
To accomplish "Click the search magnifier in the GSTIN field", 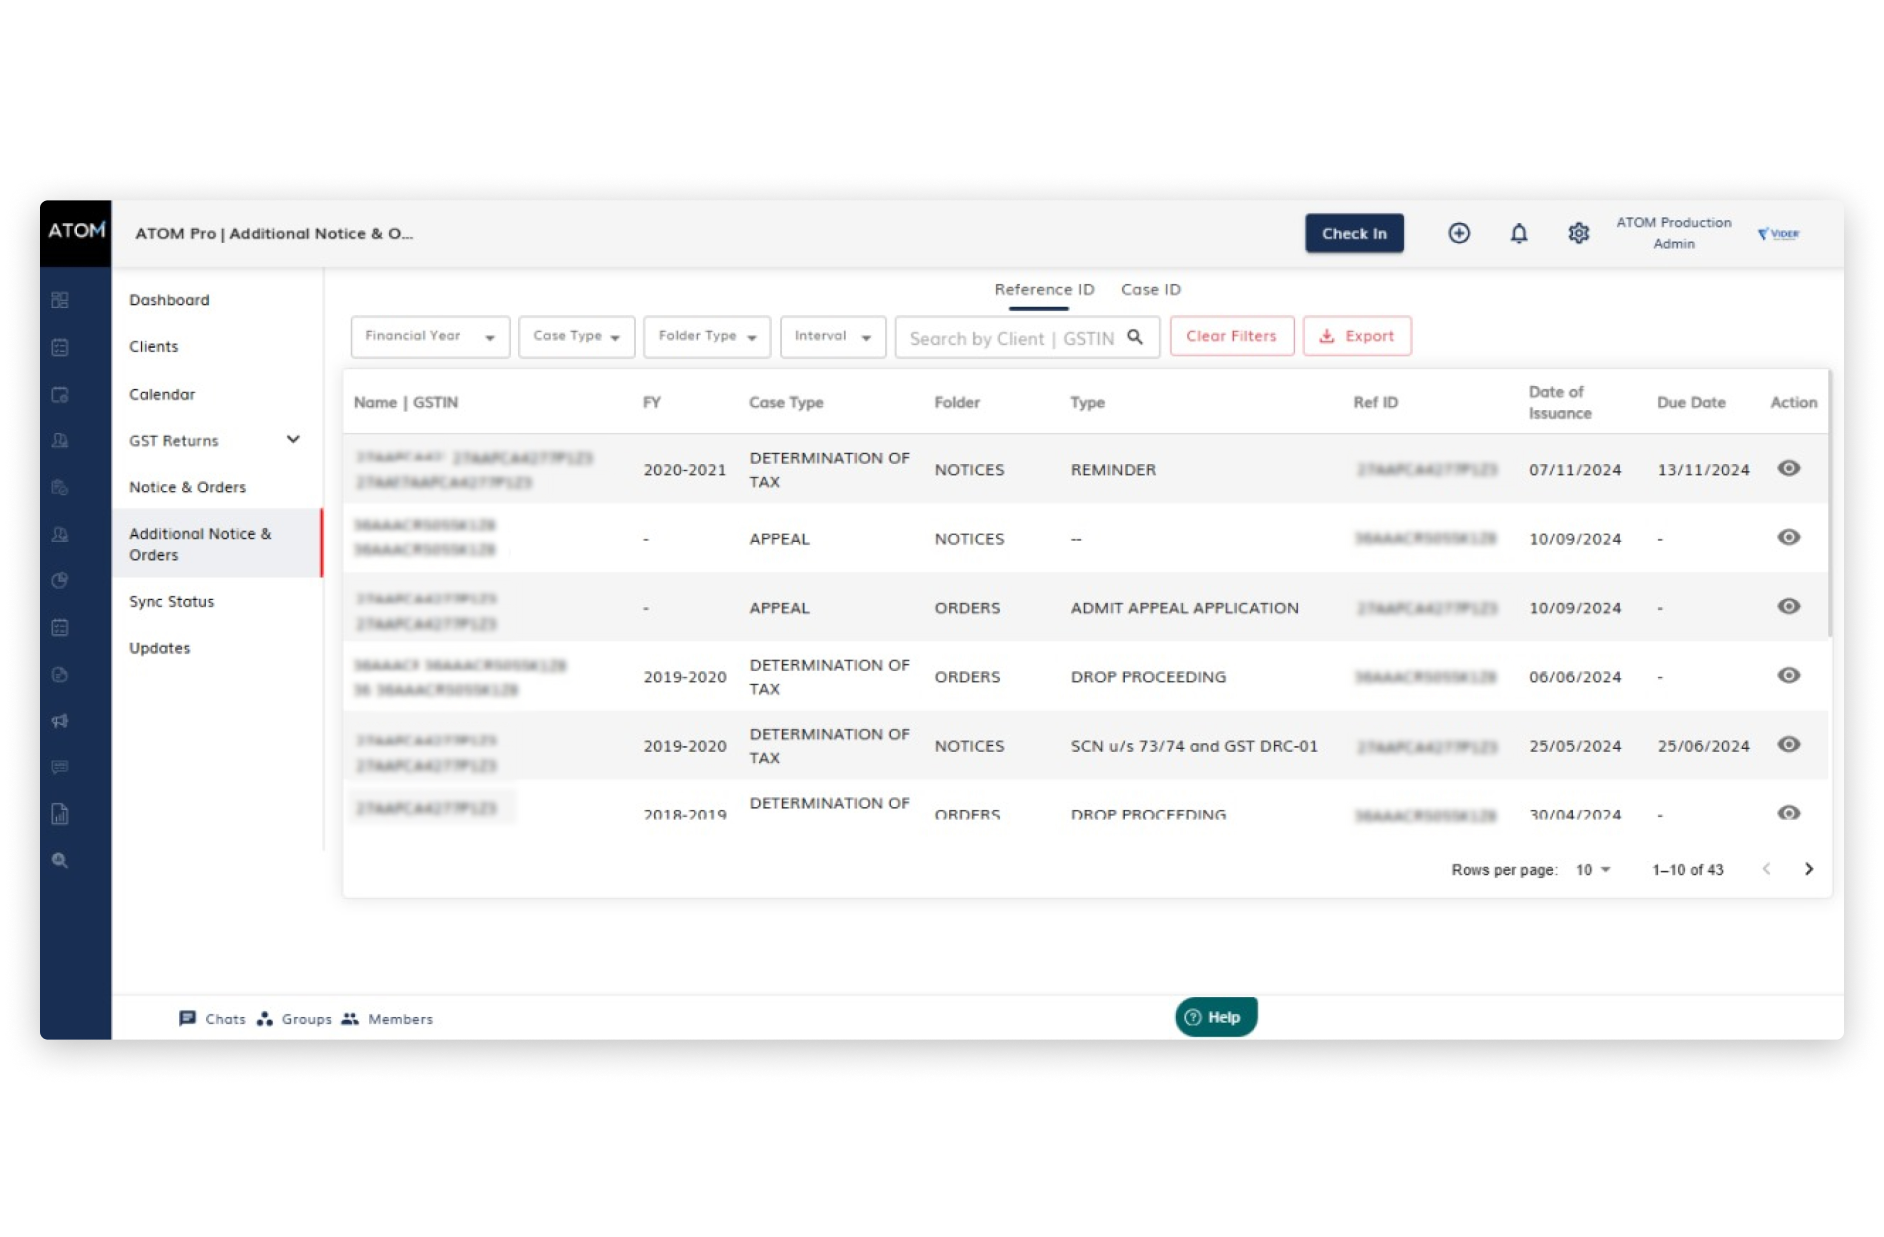I will (x=1135, y=337).
